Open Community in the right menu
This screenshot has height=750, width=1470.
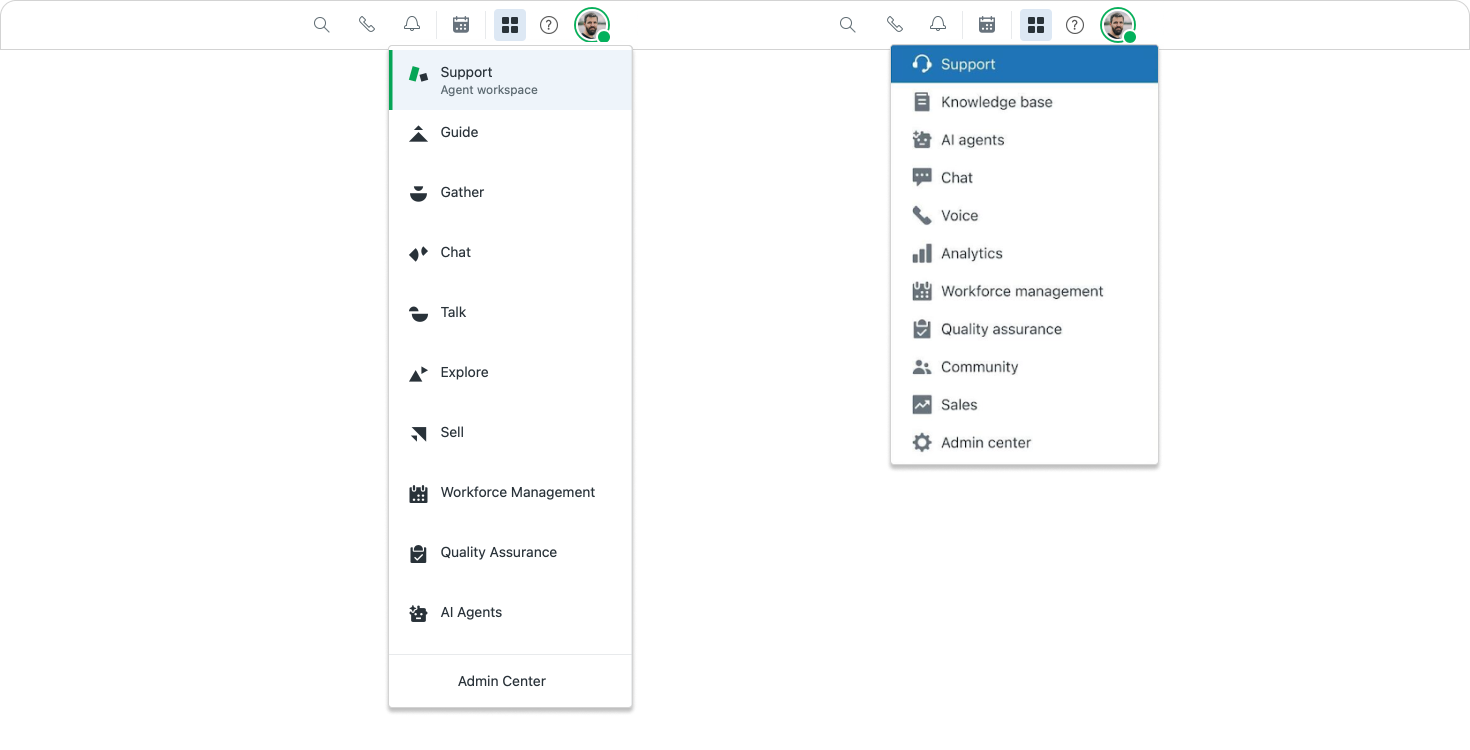point(1024,367)
